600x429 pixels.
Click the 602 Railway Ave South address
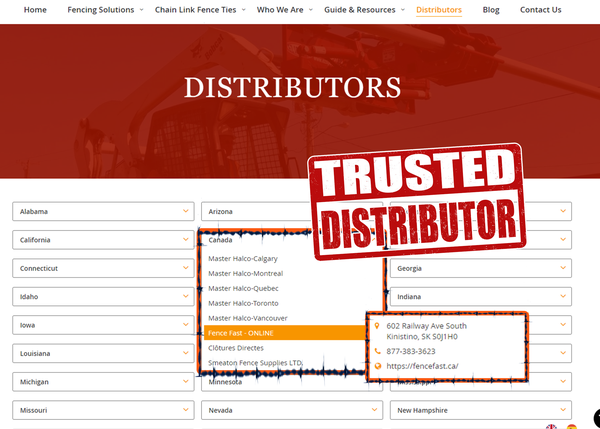click(426, 331)
